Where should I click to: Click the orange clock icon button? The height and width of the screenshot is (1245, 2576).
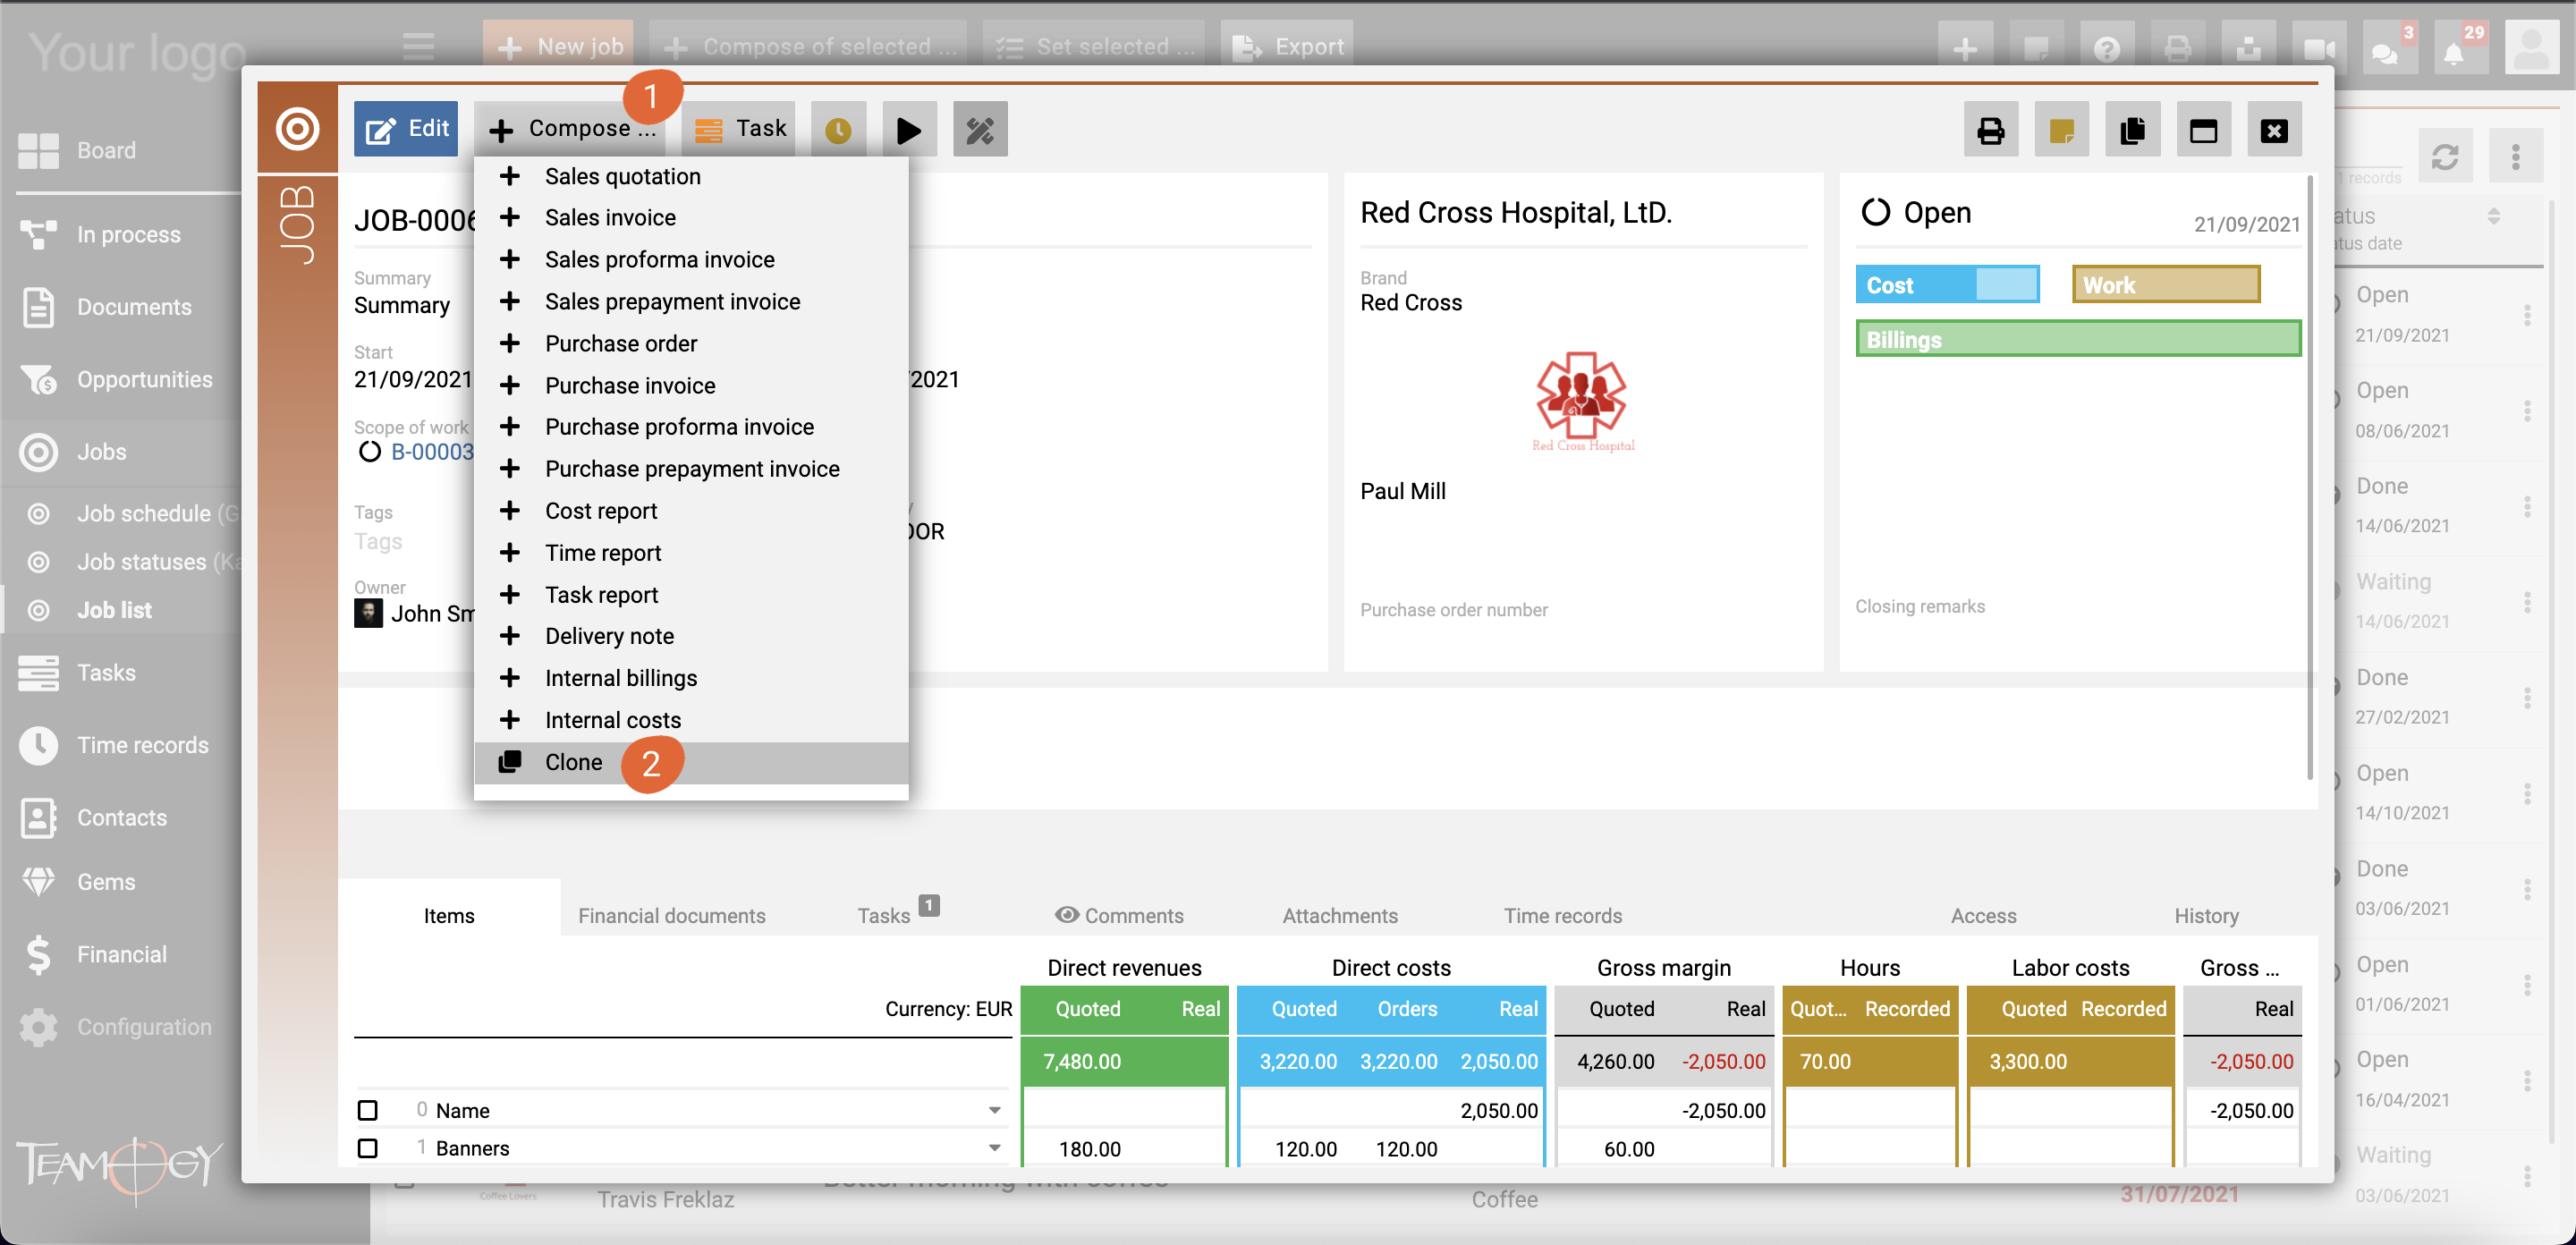click(x=838, y=130)
